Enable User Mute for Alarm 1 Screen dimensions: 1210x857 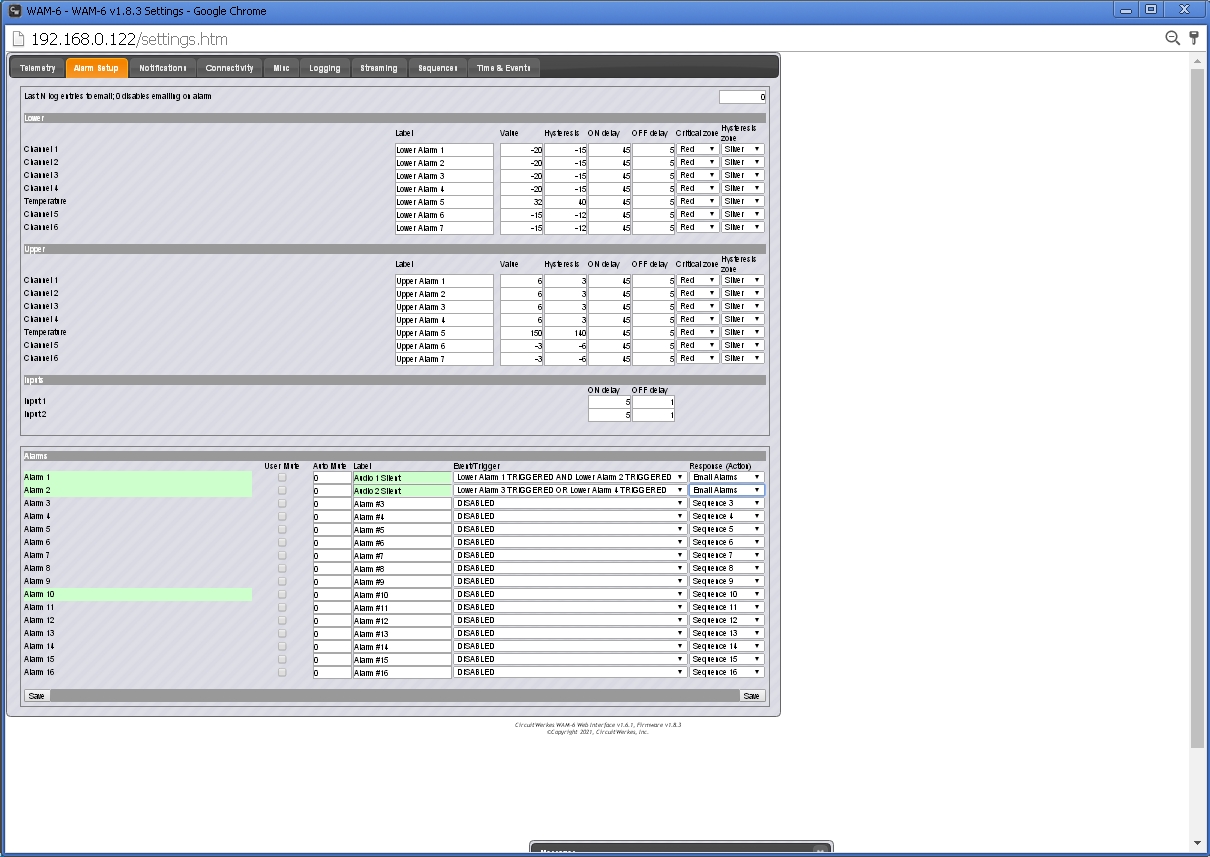[282, 477]
